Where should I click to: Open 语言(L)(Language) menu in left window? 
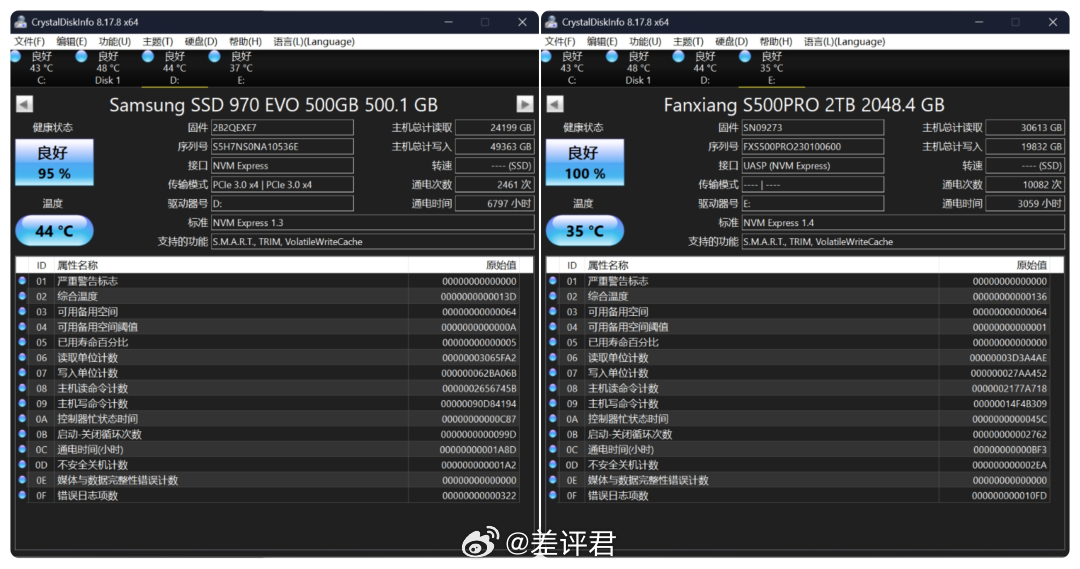coord(314,41)
